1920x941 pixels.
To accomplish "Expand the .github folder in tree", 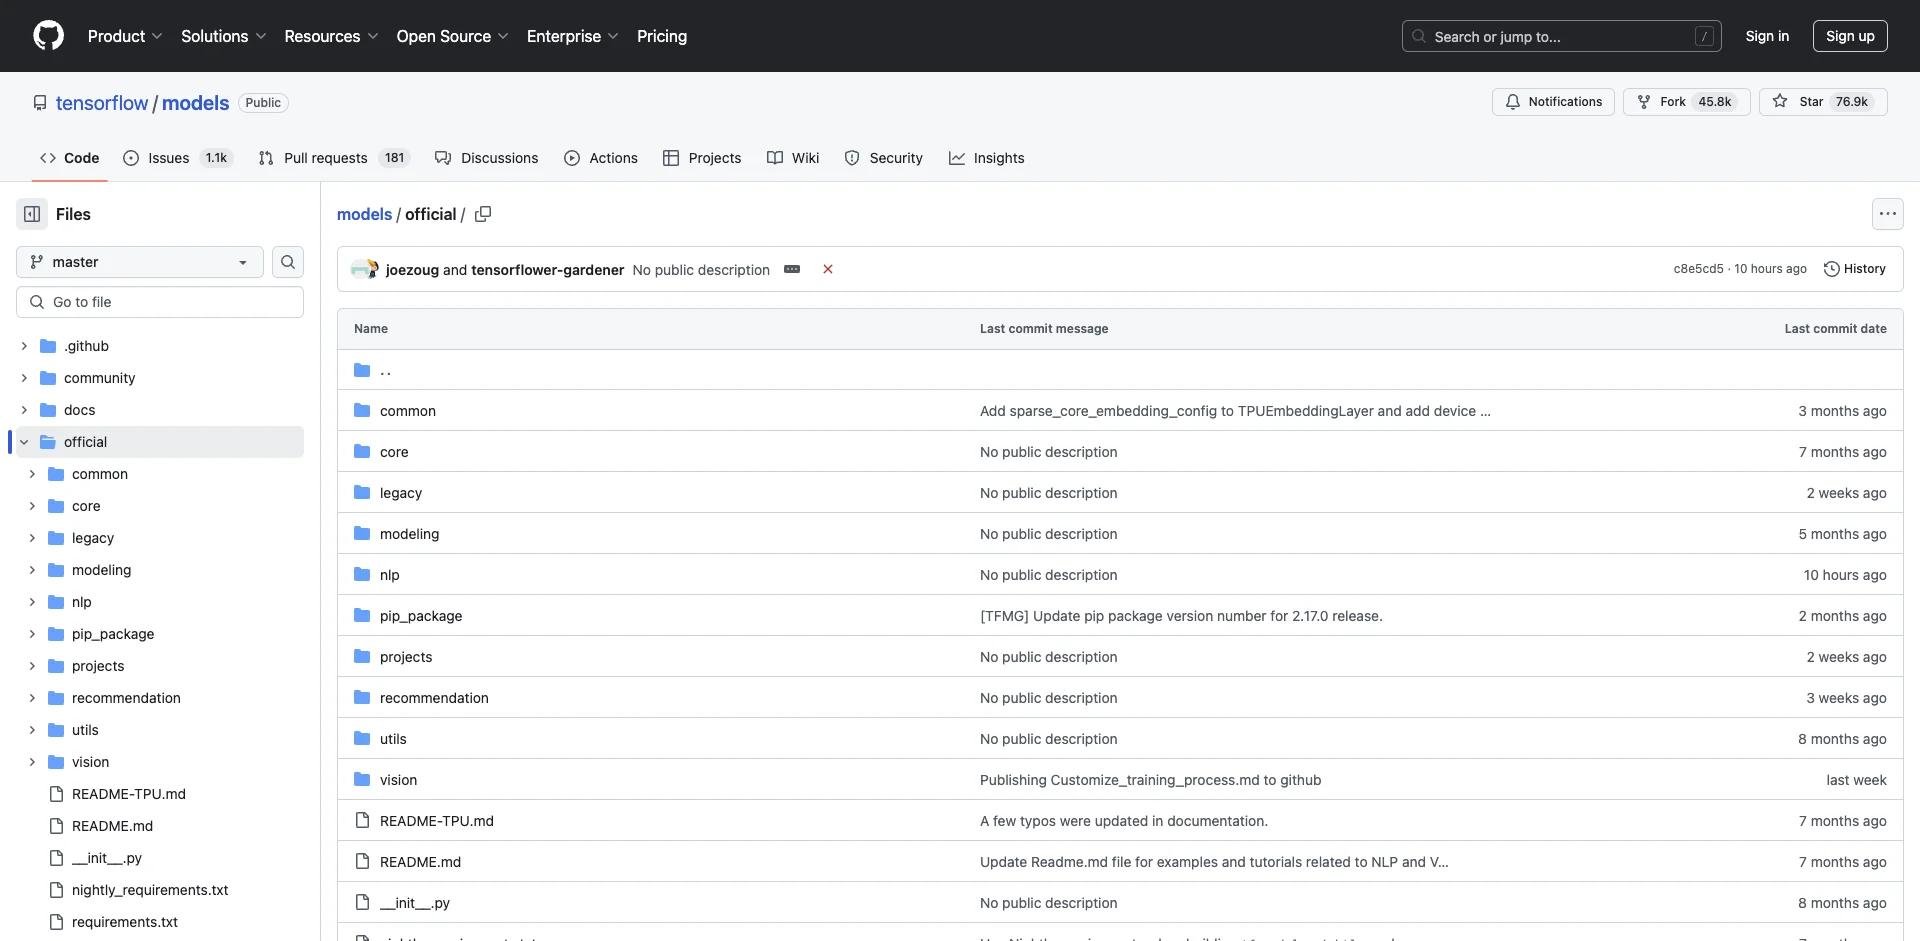I will (24, 346).
